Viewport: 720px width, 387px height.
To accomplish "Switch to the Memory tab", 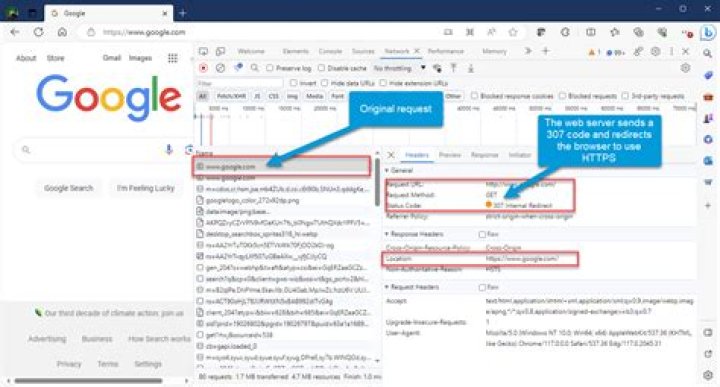I will pos(494,51).
